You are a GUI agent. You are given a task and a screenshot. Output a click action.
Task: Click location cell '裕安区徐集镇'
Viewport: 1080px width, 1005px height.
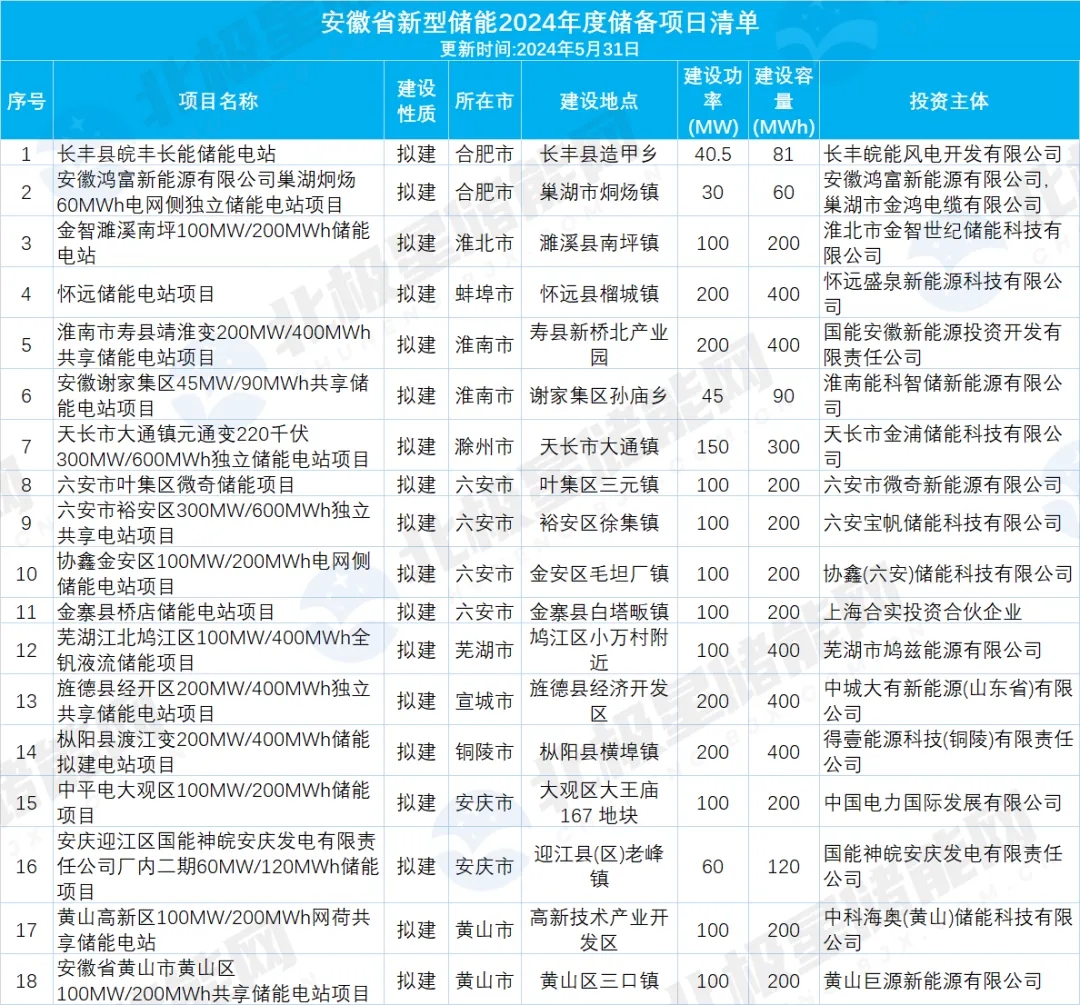coord(599,523)
